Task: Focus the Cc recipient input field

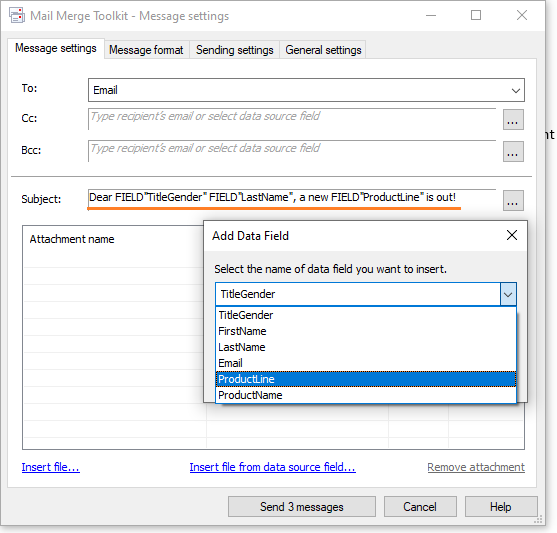Action: coord(292,119)
